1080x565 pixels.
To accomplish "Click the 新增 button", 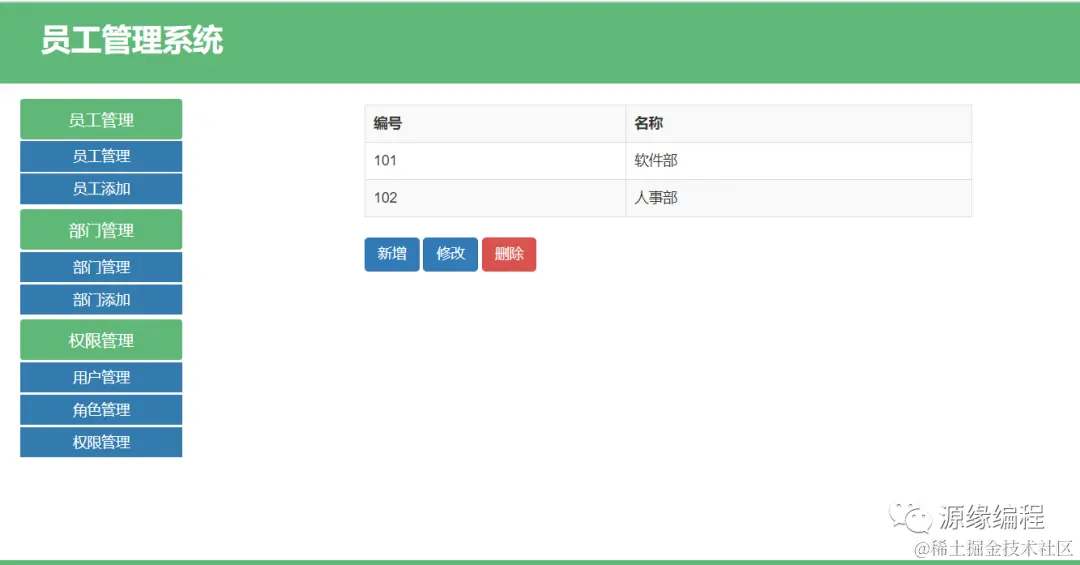I will tap(392, 254).
